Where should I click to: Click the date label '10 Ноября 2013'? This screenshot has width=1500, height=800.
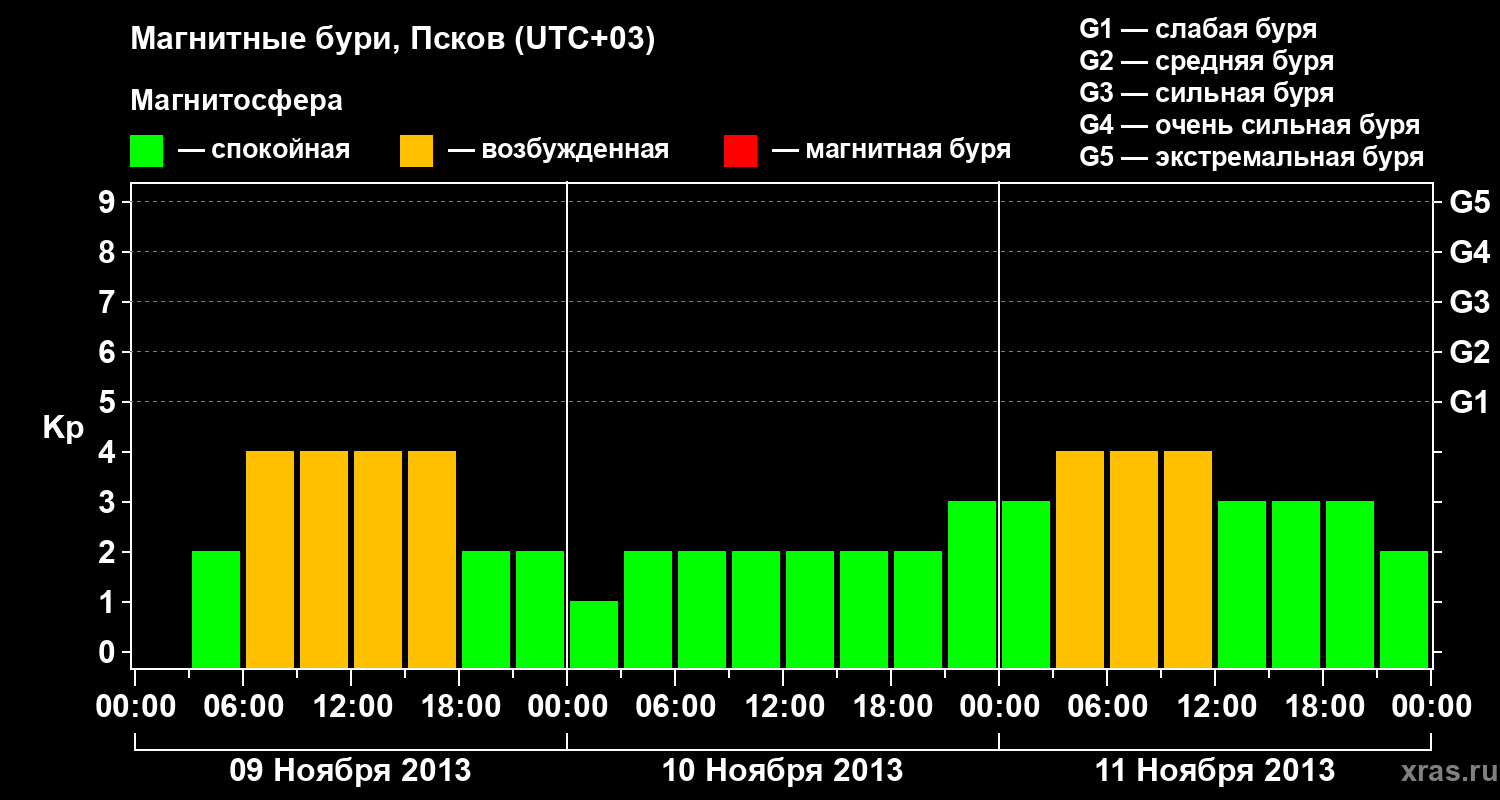click(783, 771)
